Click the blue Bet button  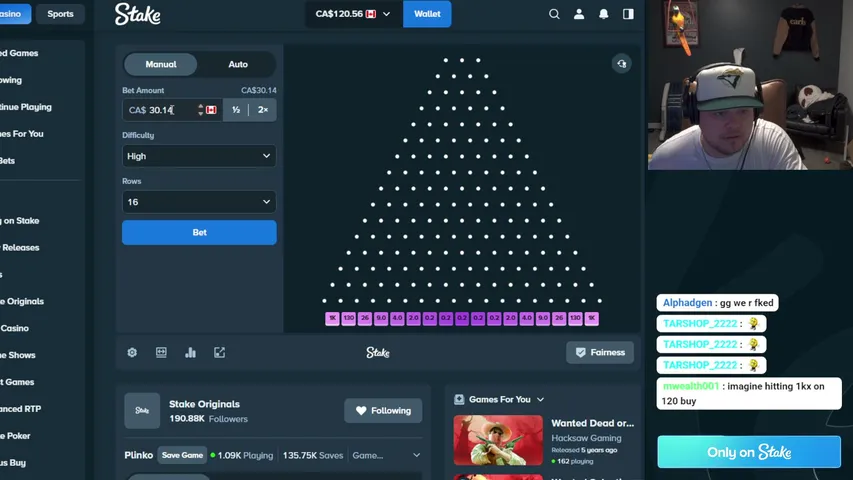pos(199,232)
